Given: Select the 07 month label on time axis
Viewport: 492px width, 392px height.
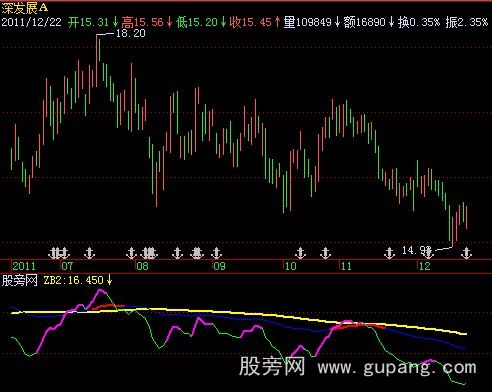Looking at the screenshot, I should tap(67, 266).
